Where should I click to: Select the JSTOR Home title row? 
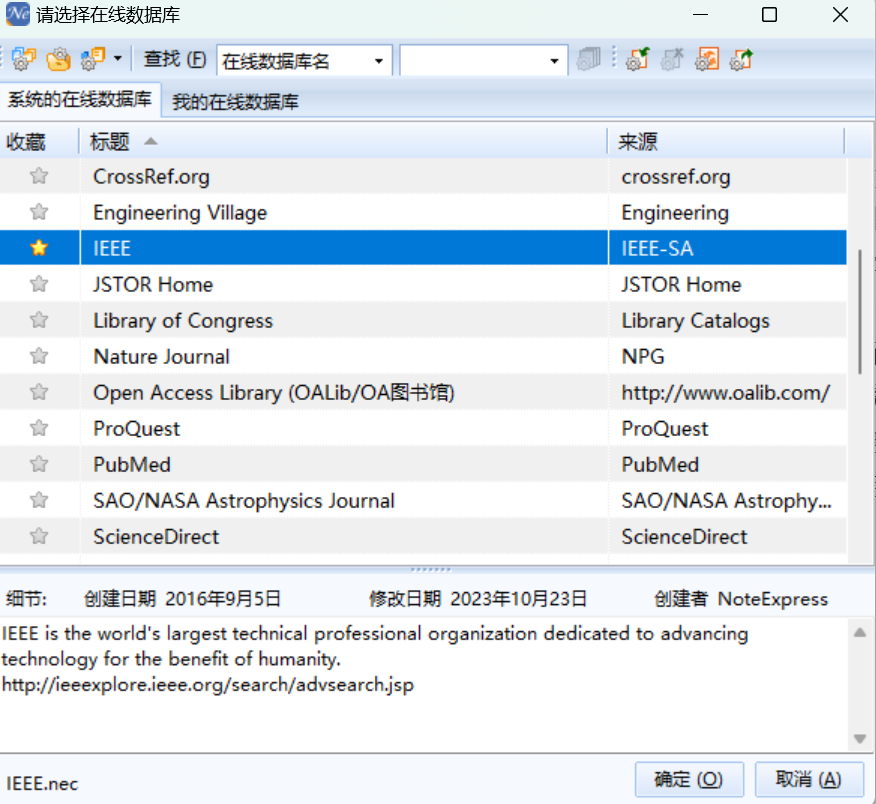344,284
